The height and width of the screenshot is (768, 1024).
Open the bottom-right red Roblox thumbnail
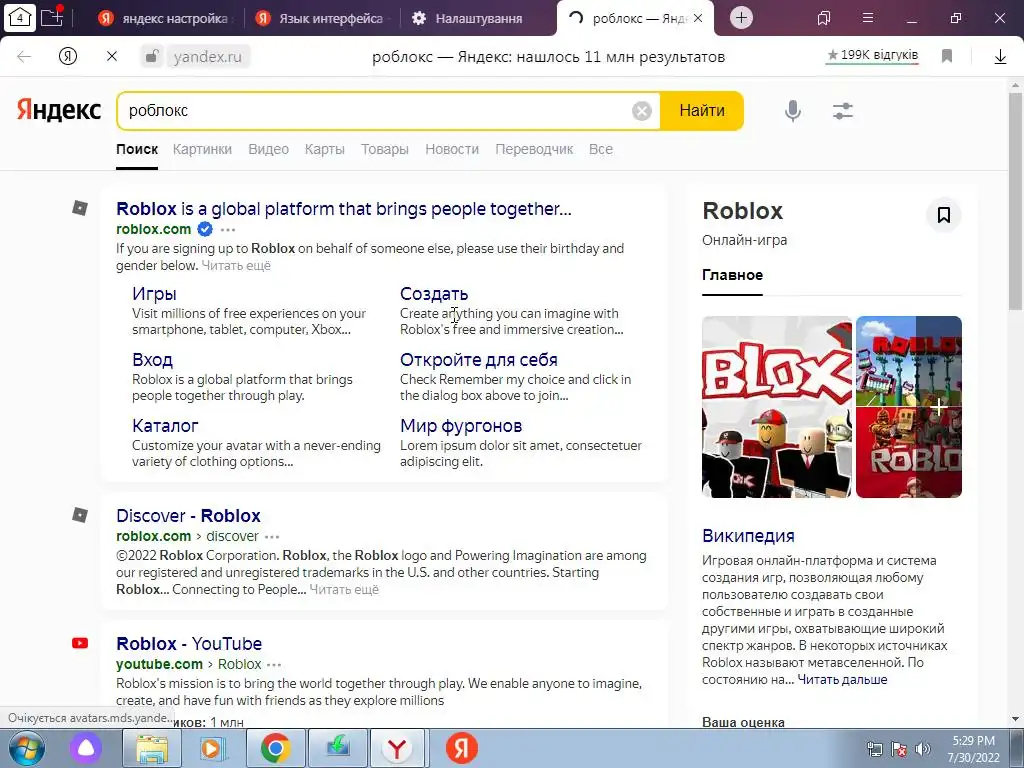pos(908,453)
